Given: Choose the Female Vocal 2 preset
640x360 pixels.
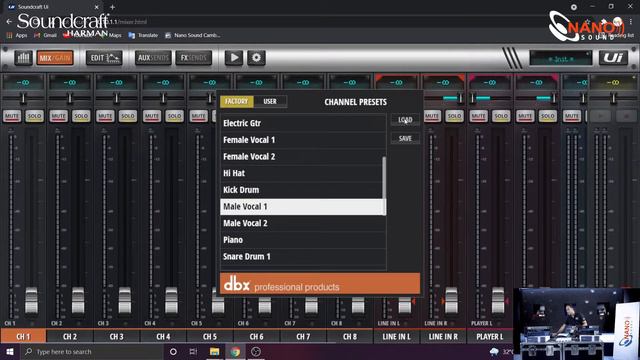Looking at the screenshot, I should [x=303, y=156].
